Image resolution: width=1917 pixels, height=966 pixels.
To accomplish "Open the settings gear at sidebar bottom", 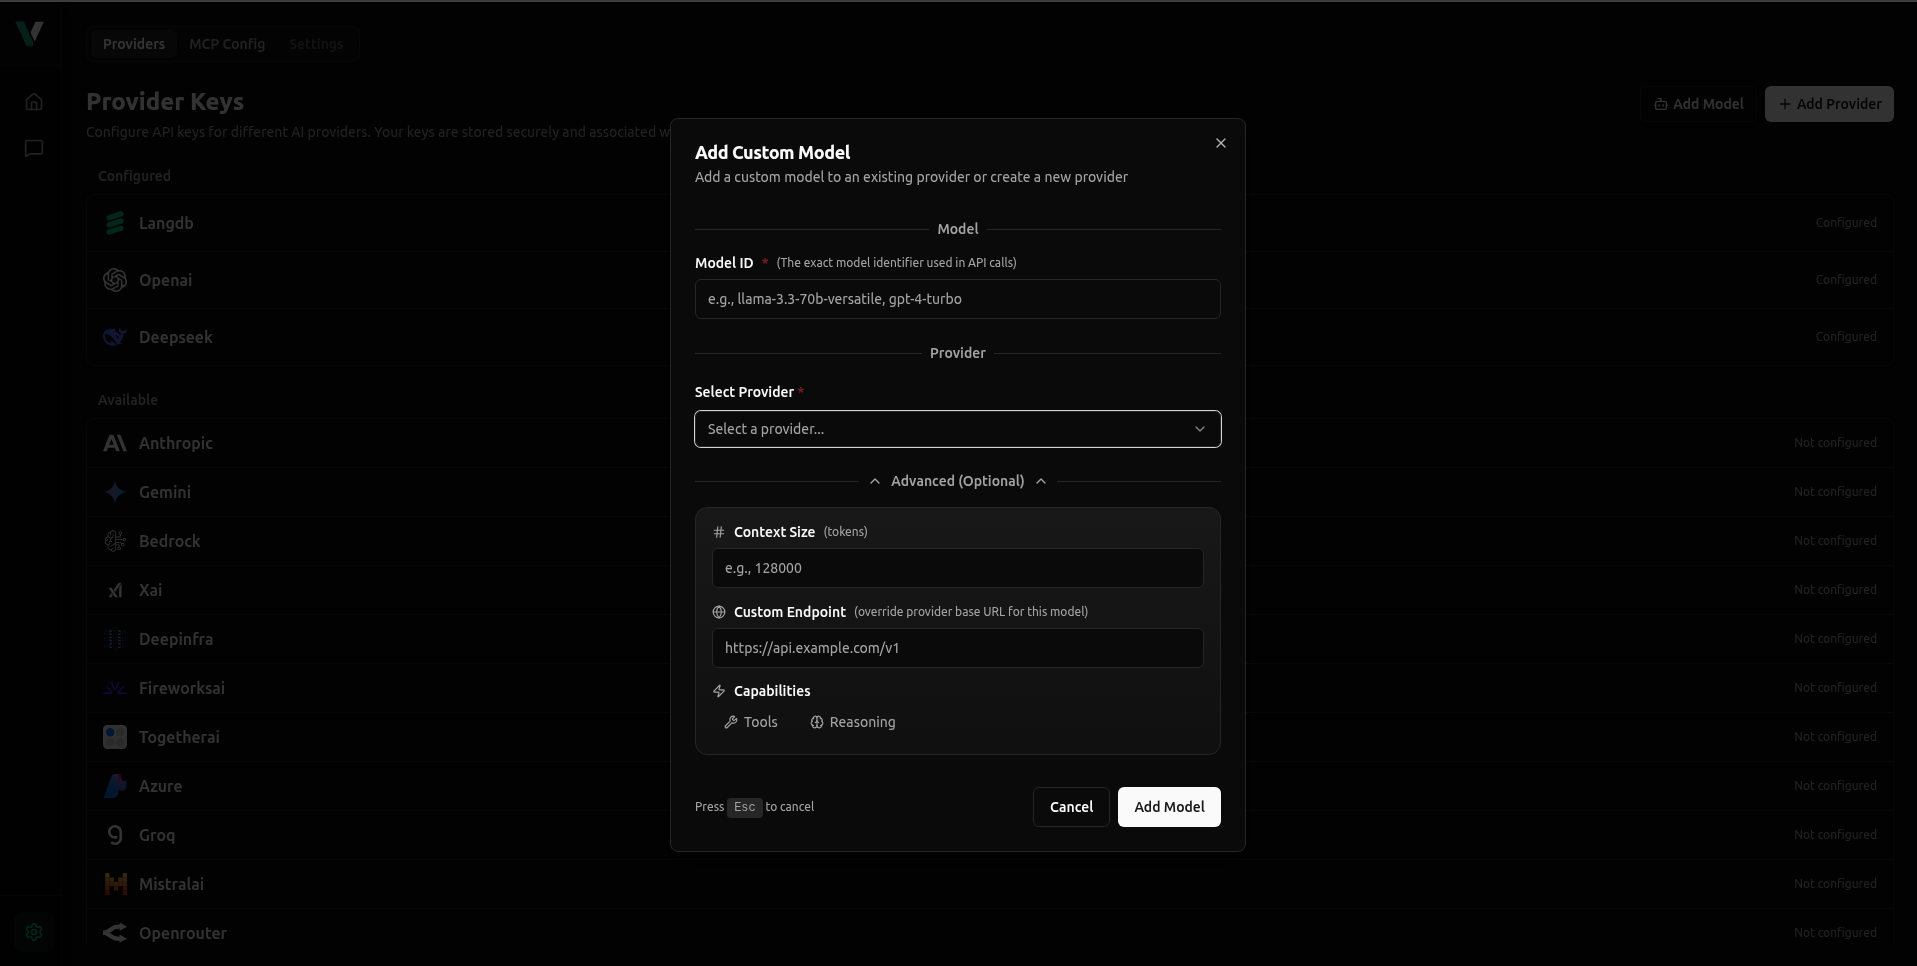I will (x=35, y=932).
